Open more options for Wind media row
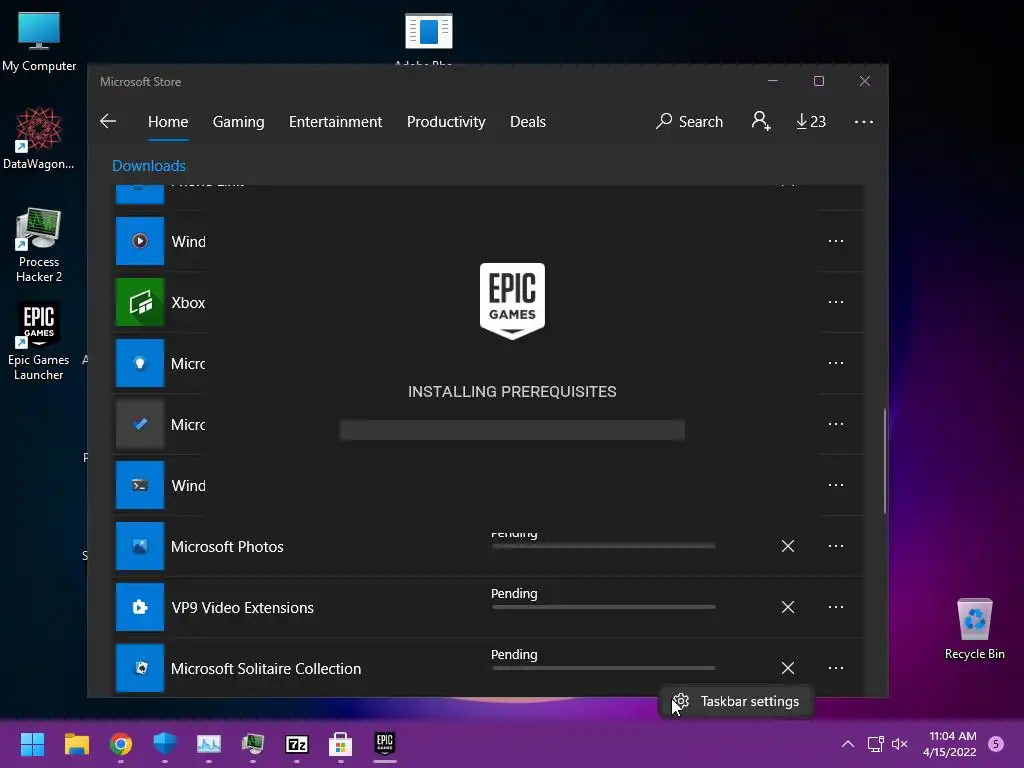Viewport: 1024px width, 768px height. (x=836, y=241)
